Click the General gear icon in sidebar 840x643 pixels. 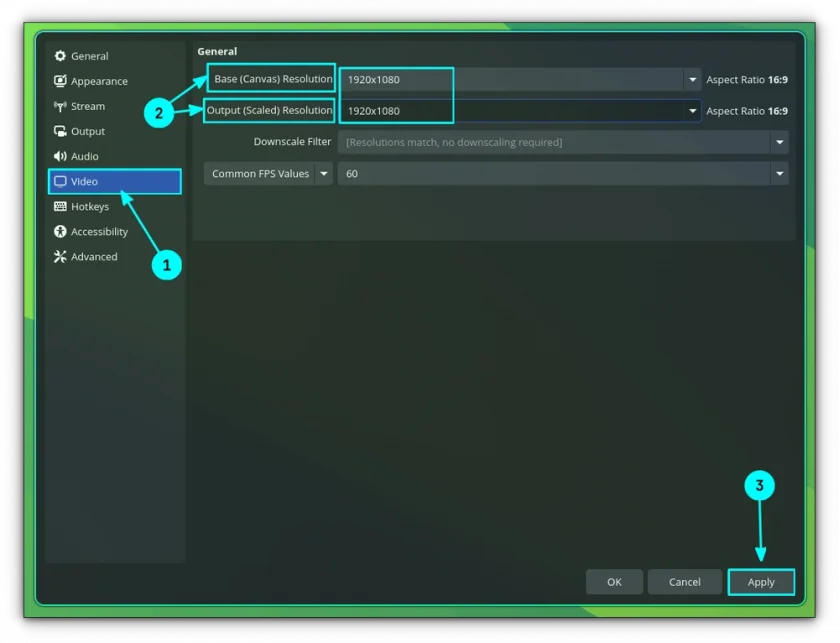(x=60, y=56)
